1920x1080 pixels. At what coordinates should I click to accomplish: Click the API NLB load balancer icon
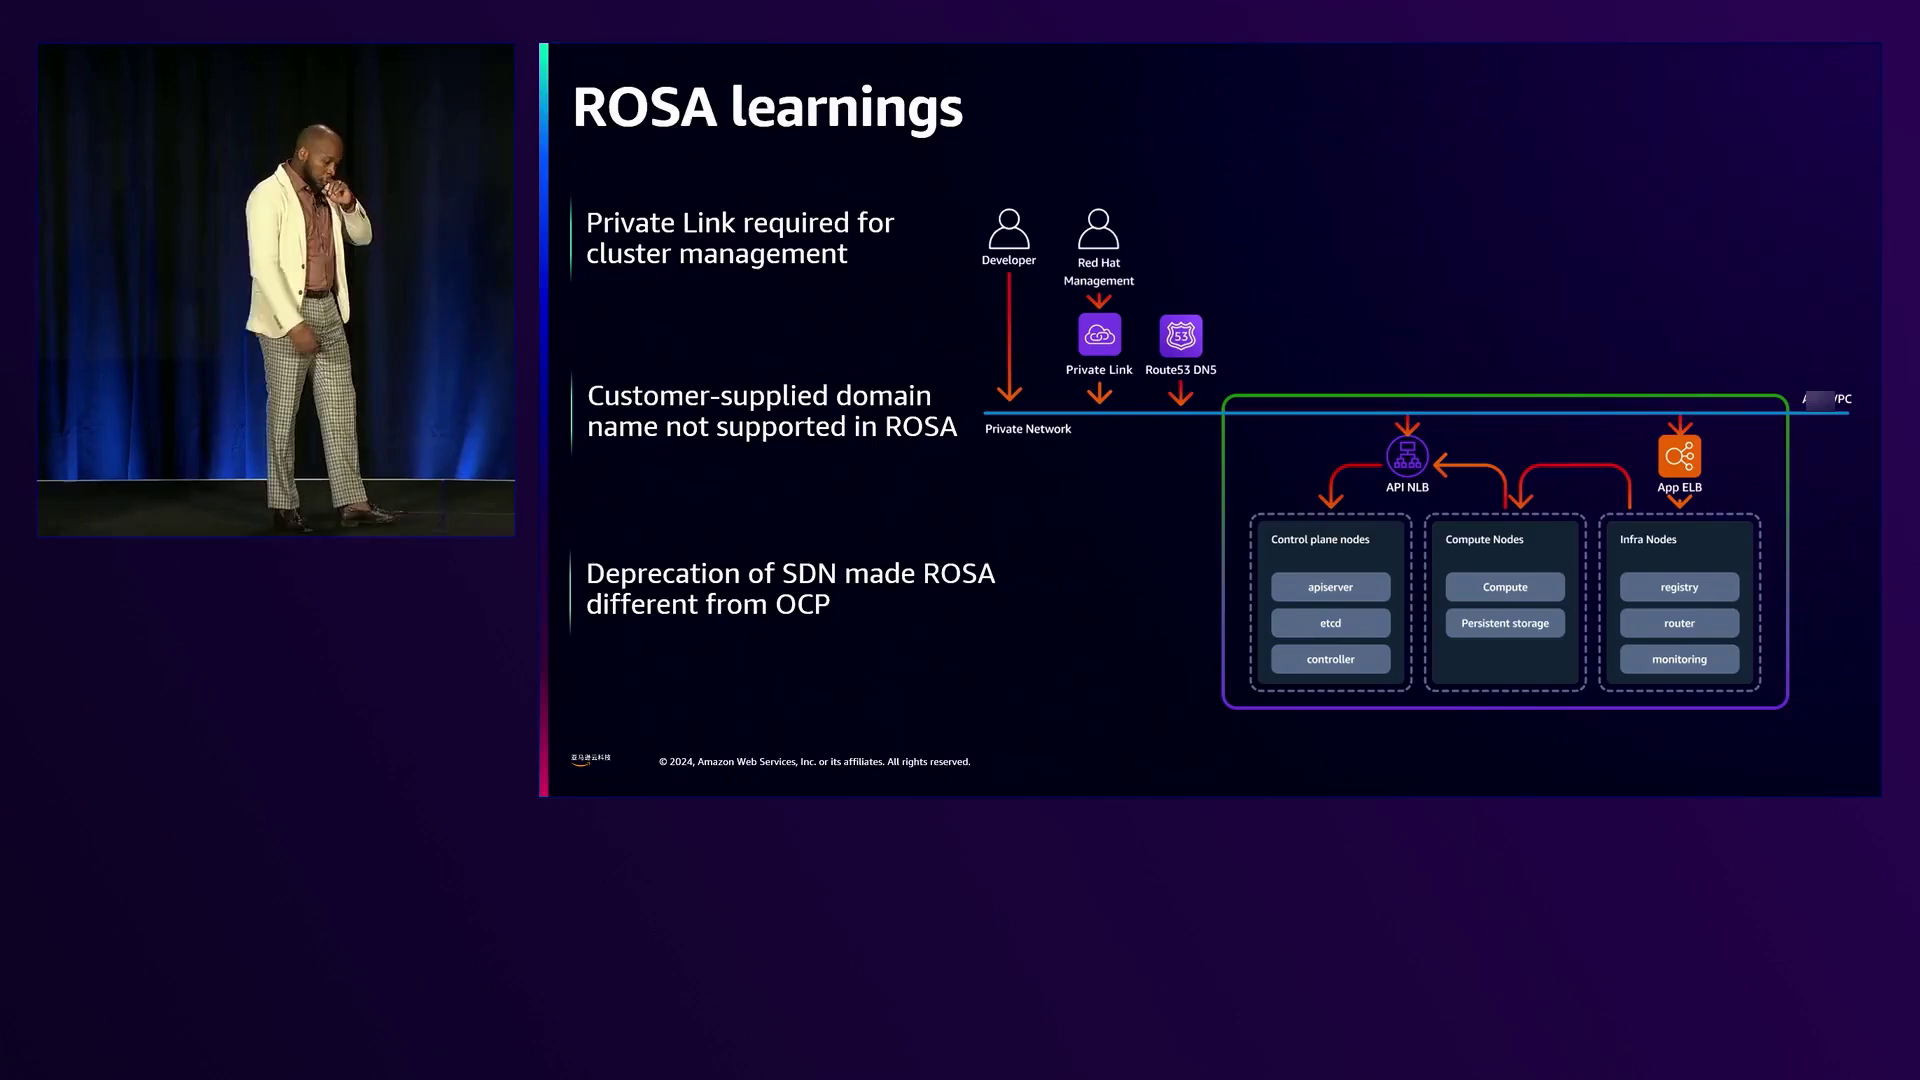tap(1407, 456)
